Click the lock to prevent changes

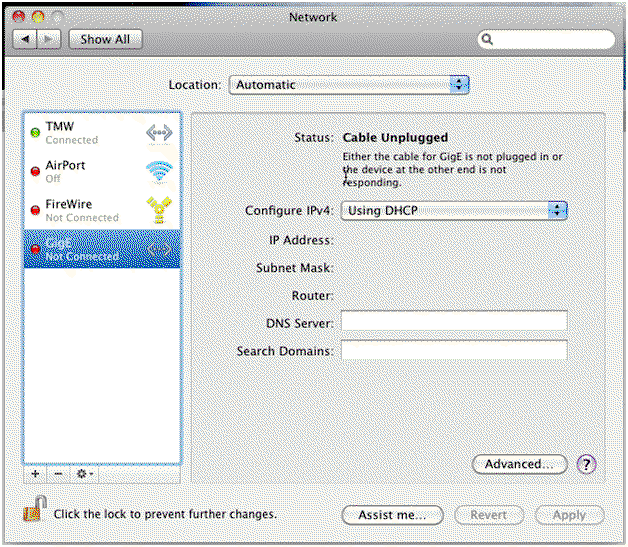click(x=35, y=509)
